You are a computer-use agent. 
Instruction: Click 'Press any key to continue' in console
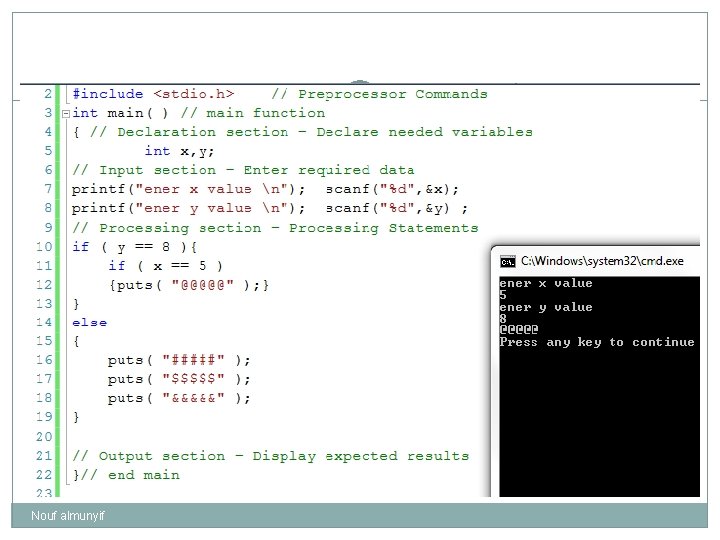[x=597, y=342]
